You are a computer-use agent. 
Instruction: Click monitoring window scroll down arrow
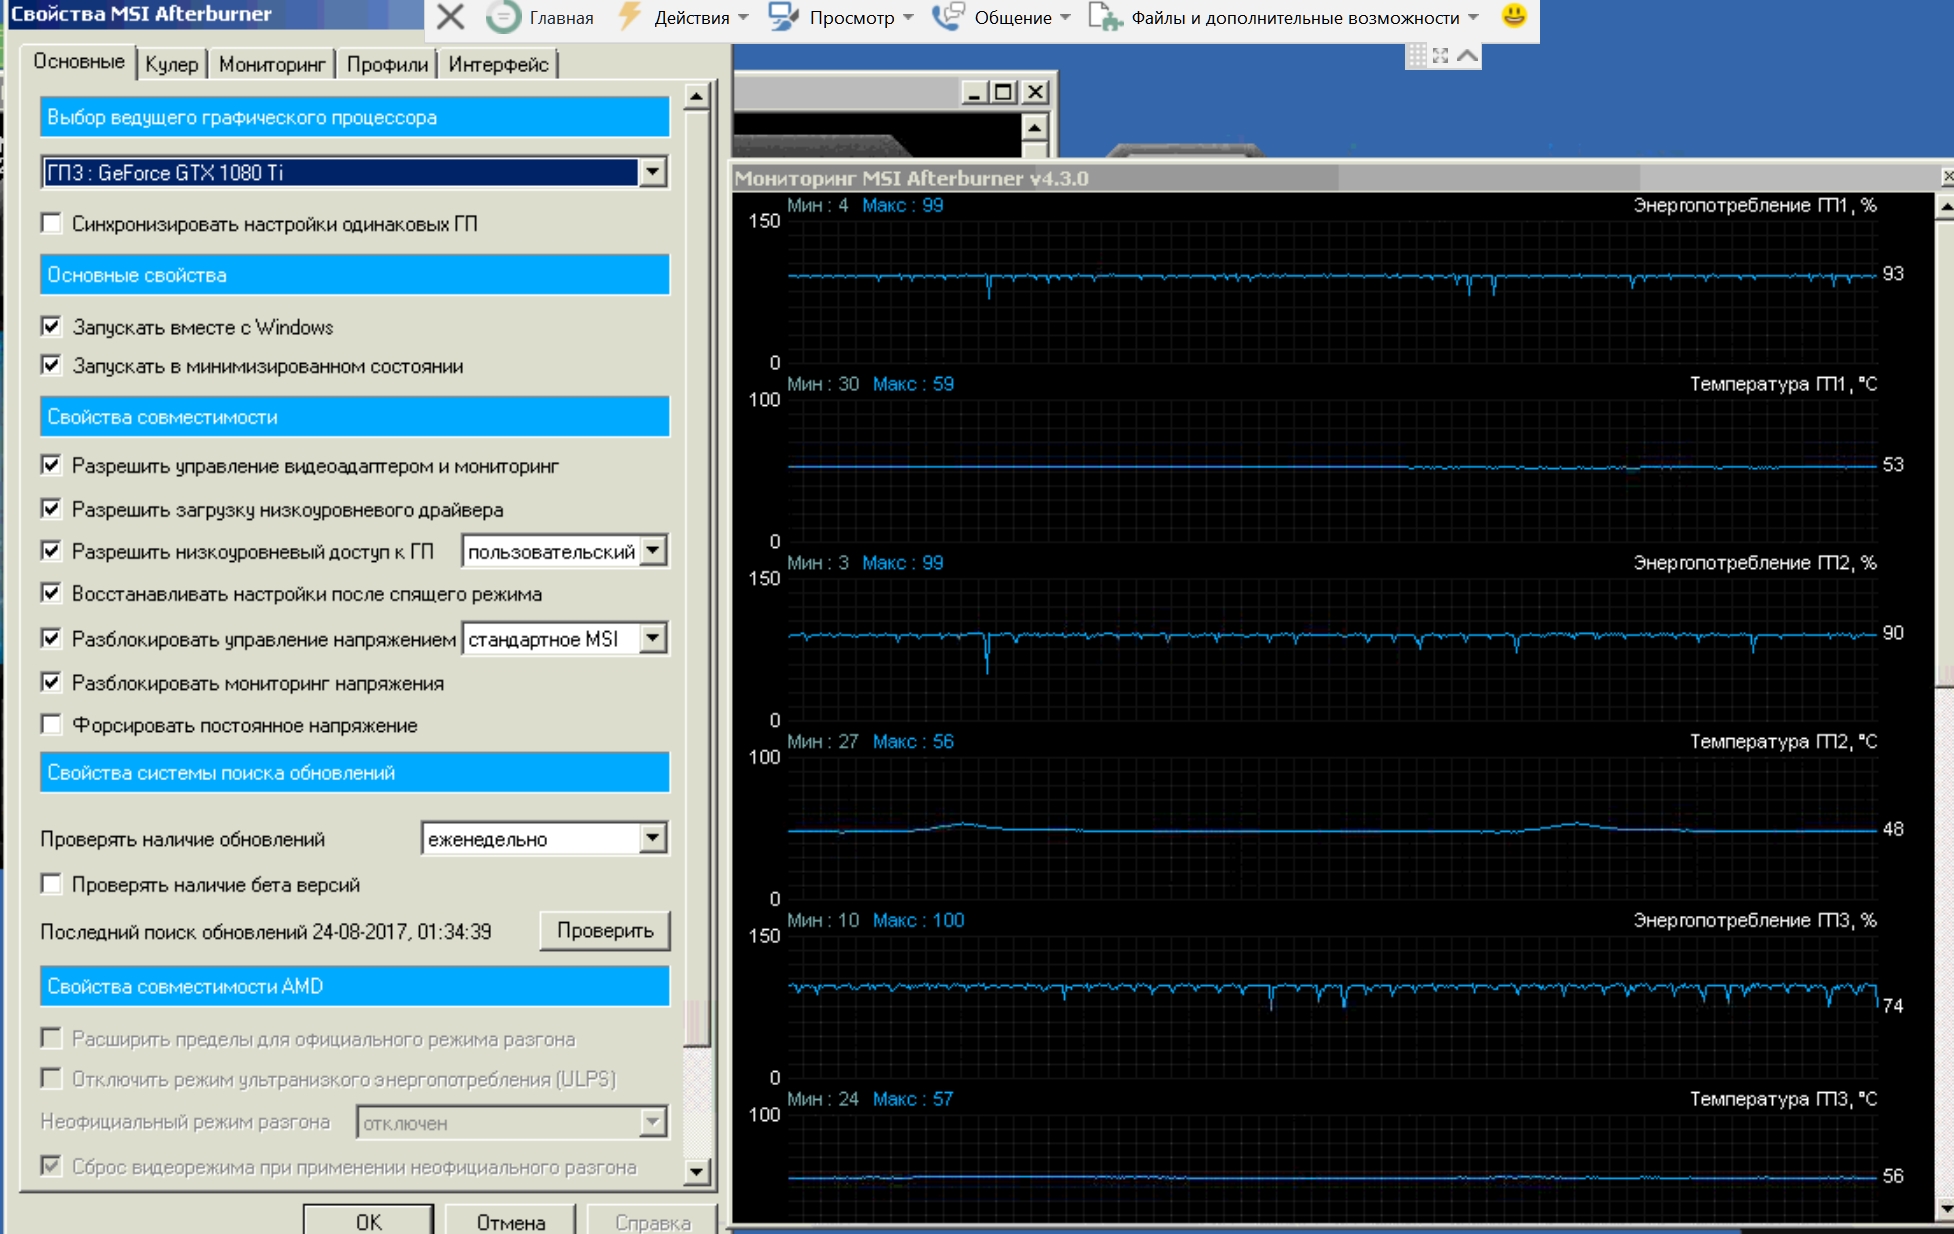[x=1945, y=1209]
